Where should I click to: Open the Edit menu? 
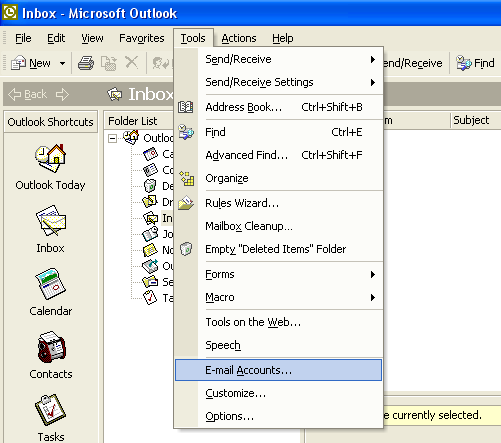(x=56, y=38)
